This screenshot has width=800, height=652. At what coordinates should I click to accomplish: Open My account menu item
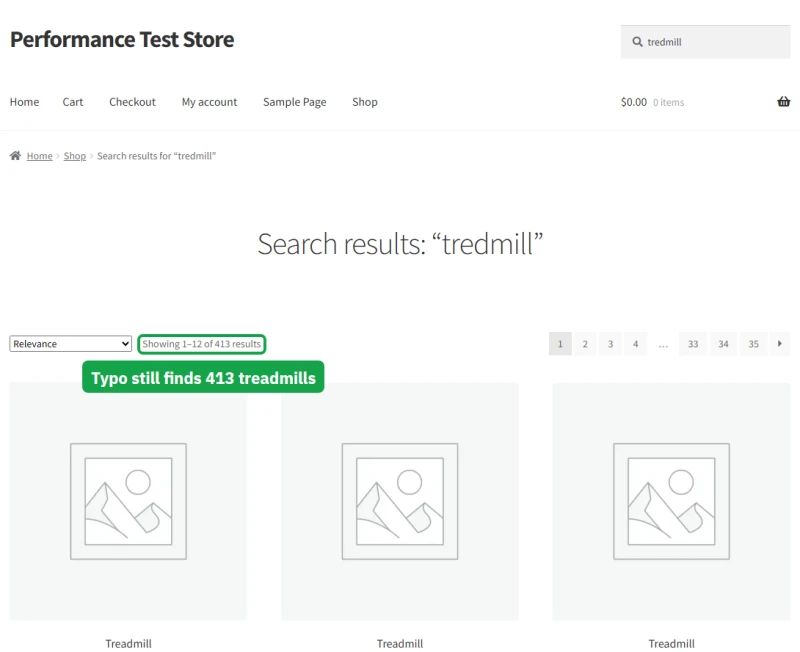click(x=209, y=102)
